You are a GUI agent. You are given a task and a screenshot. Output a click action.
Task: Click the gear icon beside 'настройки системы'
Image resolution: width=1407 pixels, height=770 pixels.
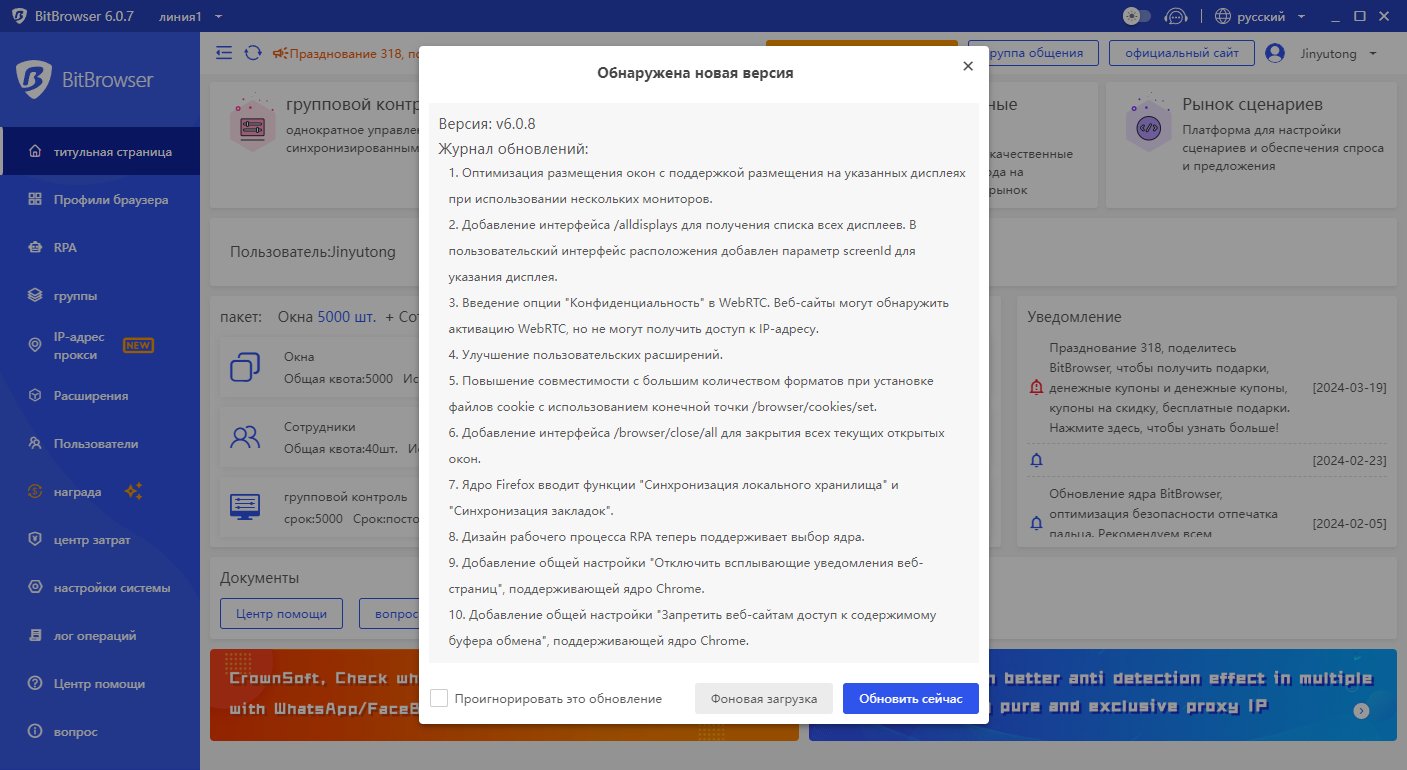(x=35, y=588)
